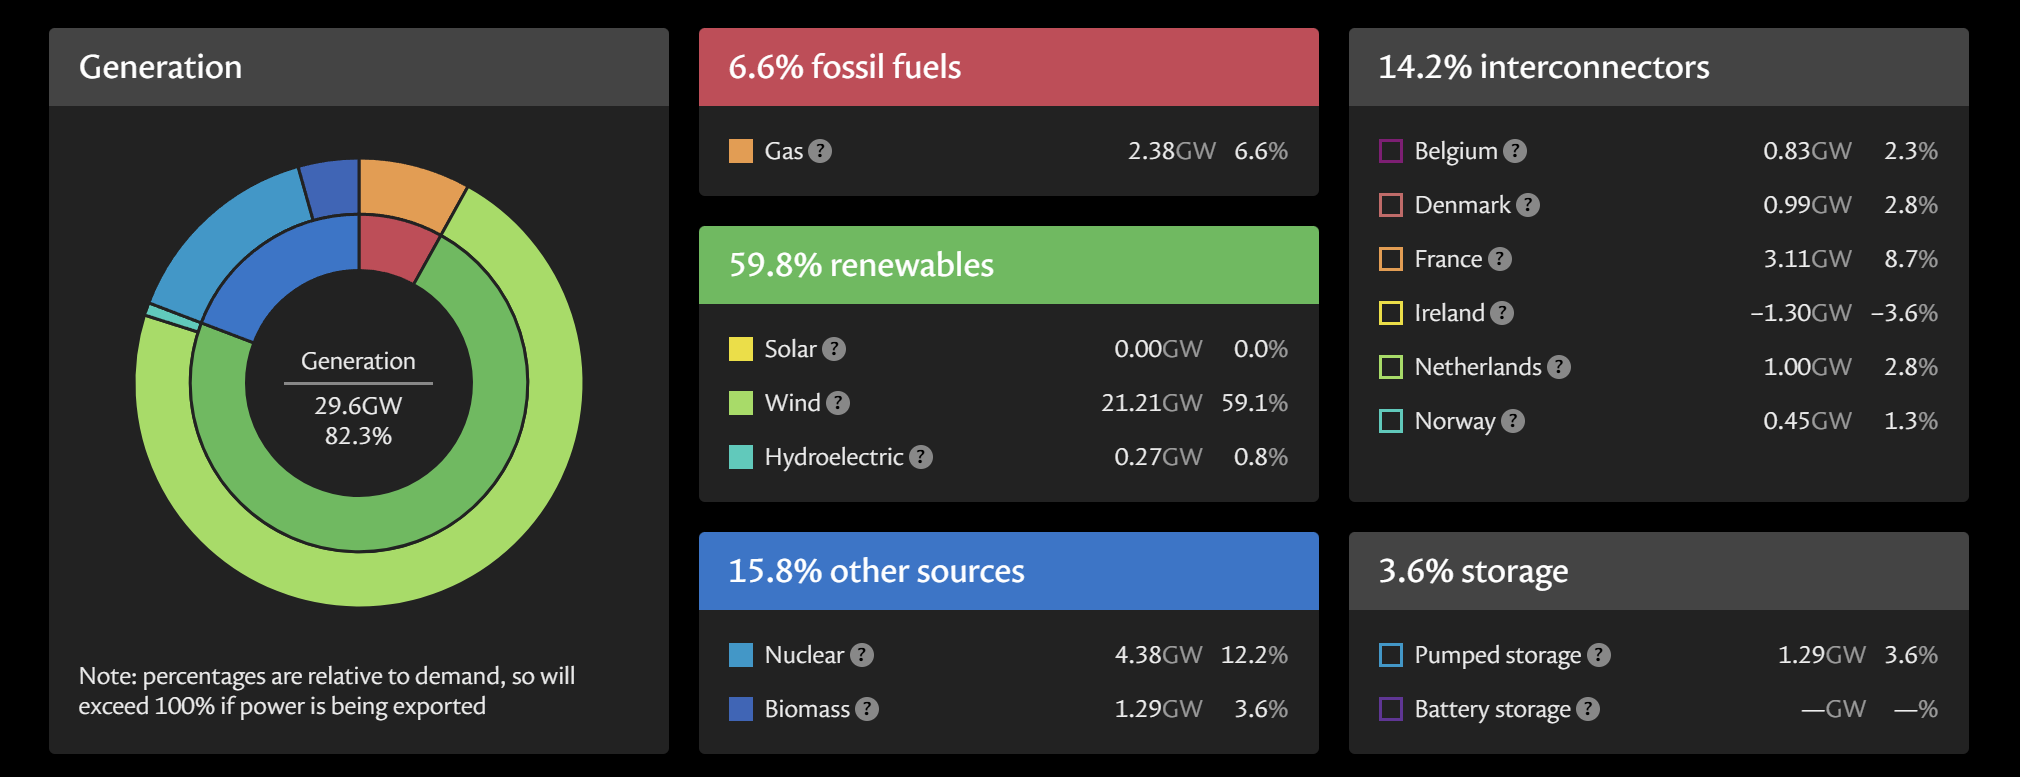Select the teal Hydroelectric color swatch
Screen dimensions: 2020x777
[x=741, y=457]
